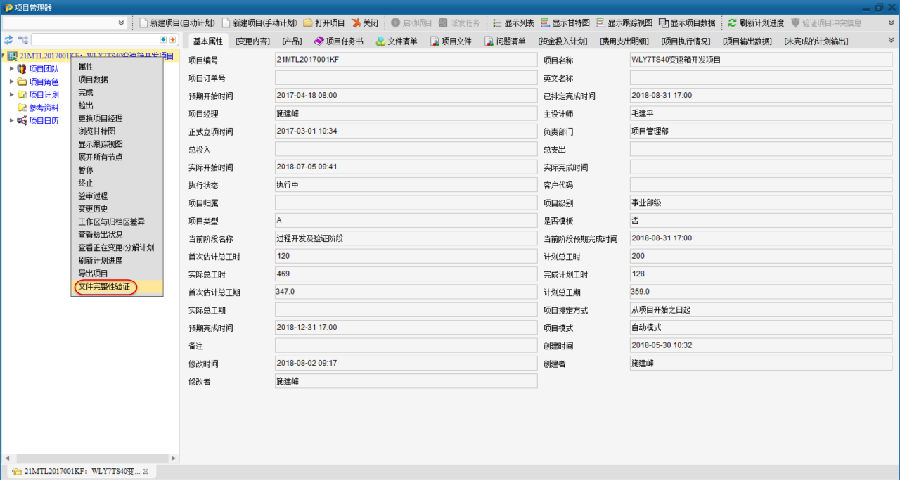
Task: Click the empty 英文名称 field
Action: click(x=761, y=78)
